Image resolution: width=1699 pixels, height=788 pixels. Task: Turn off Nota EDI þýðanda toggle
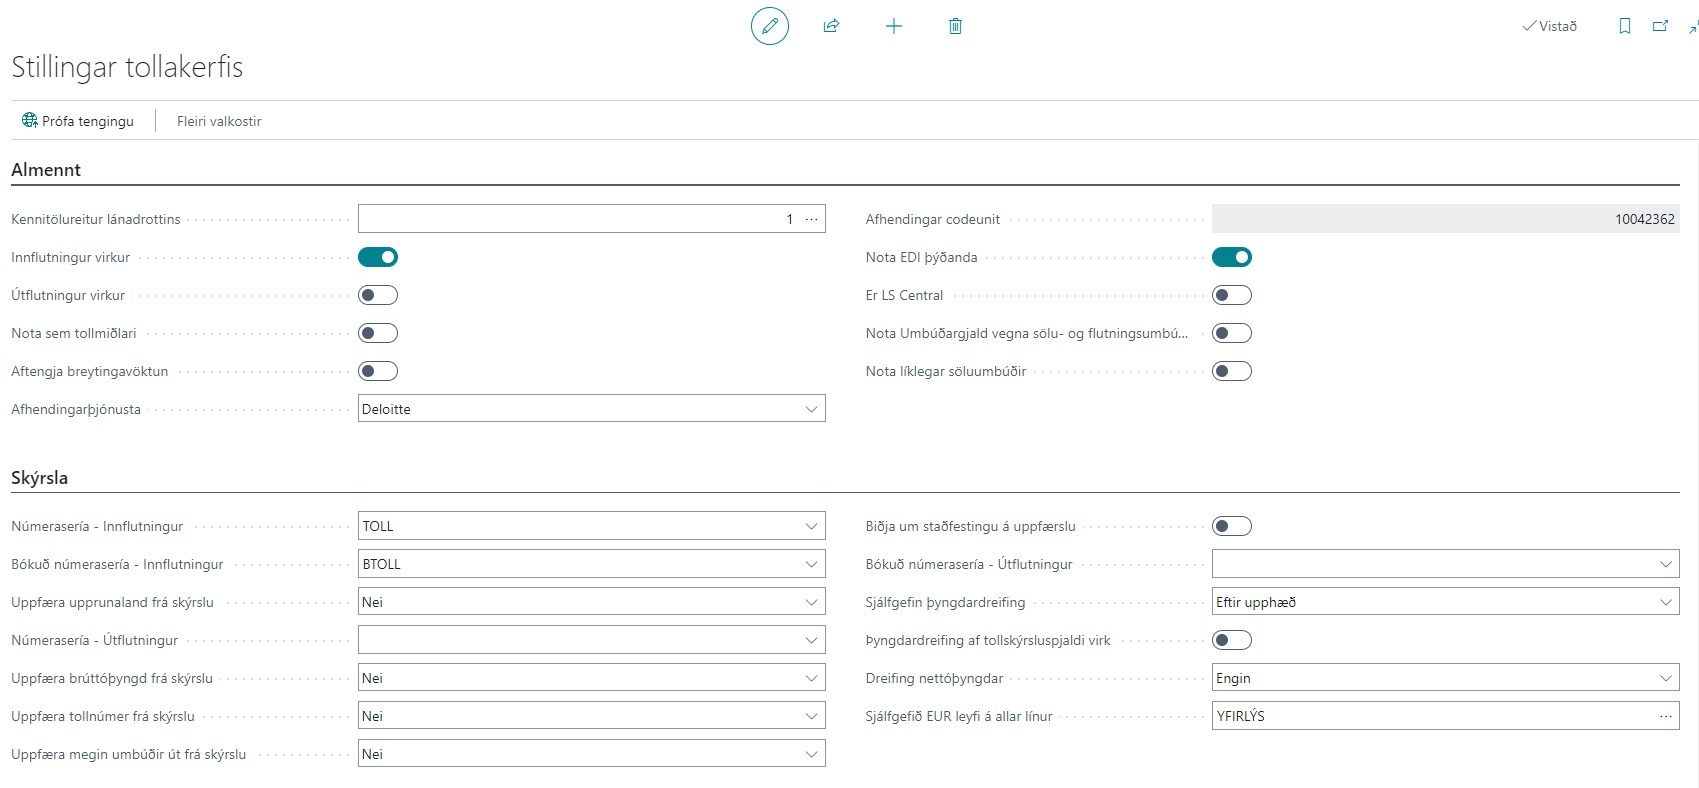point(1231,257)
